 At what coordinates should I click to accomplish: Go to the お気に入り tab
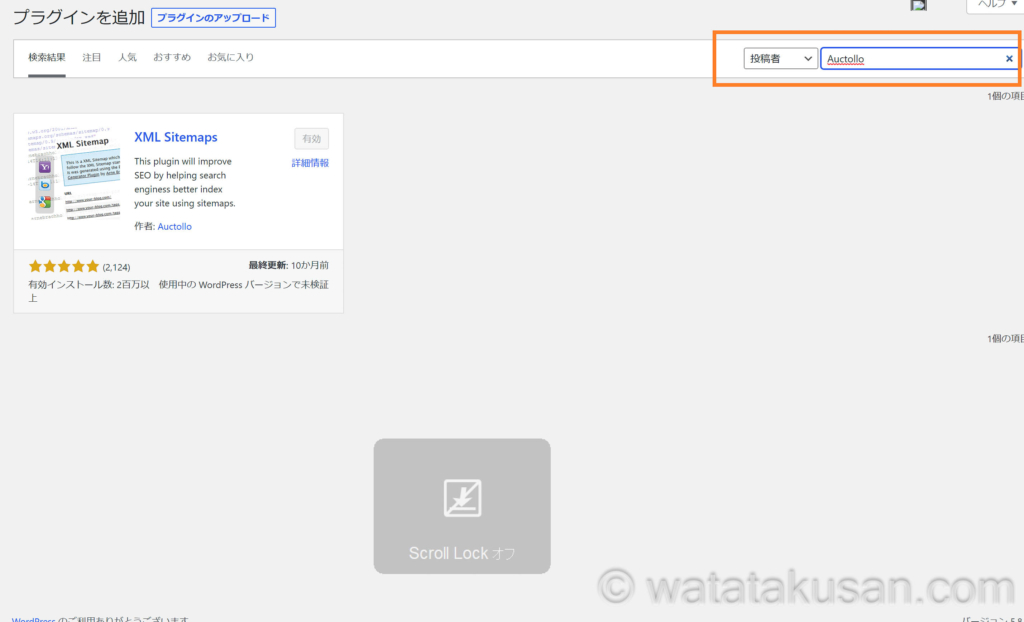click(231, 57)
